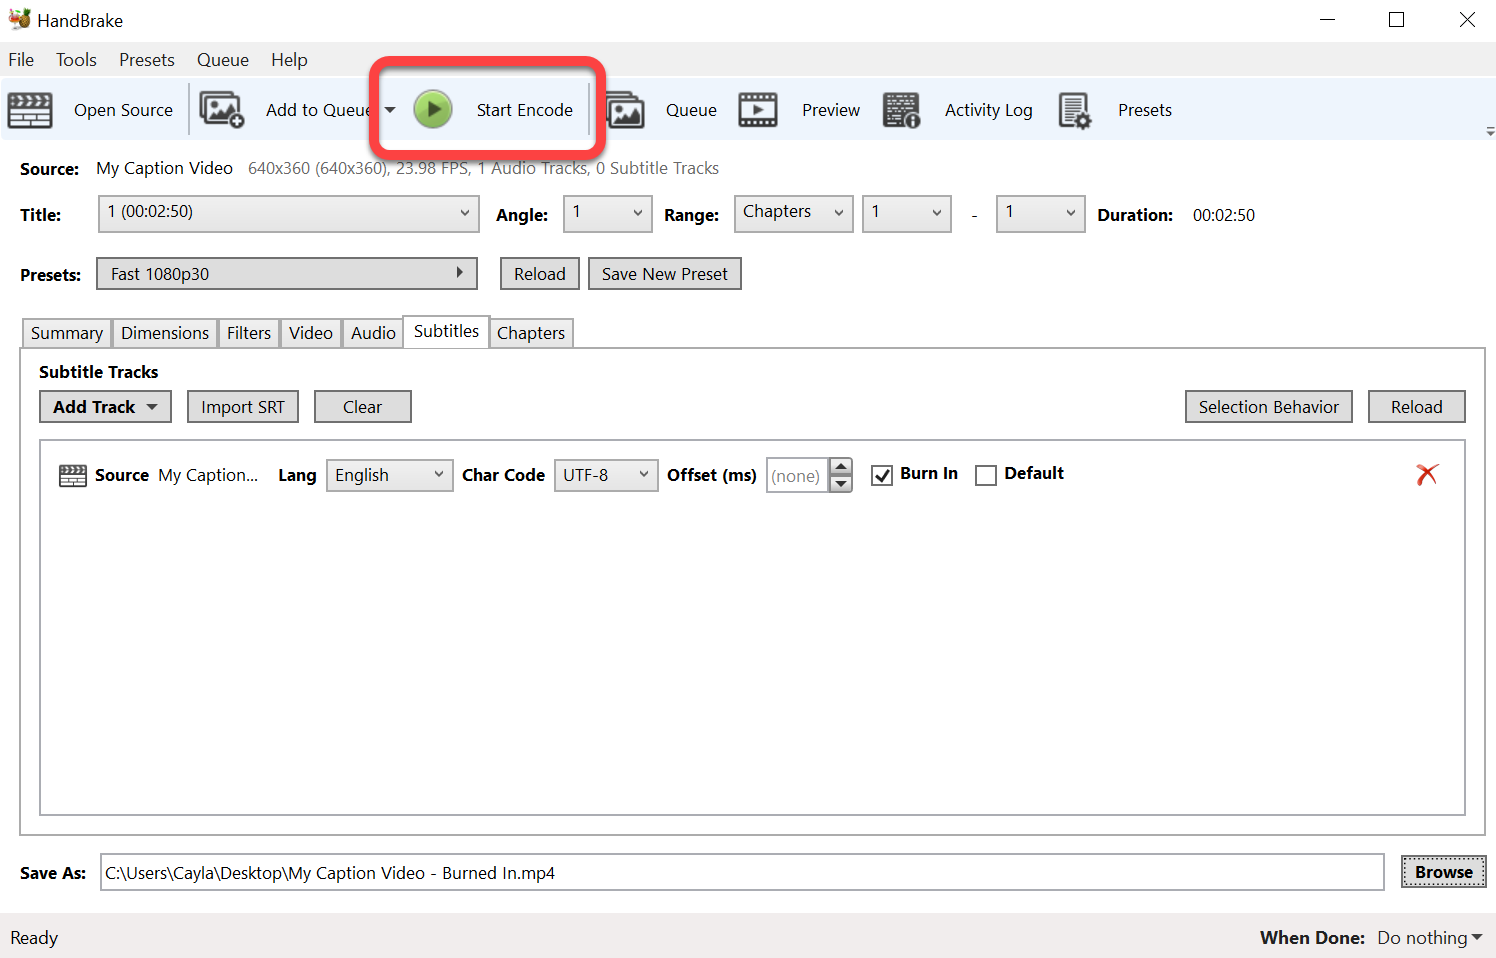This screenshot has height=958, width=1496.
Task: Open the Range Chapters dropdown
Action: 794,214
